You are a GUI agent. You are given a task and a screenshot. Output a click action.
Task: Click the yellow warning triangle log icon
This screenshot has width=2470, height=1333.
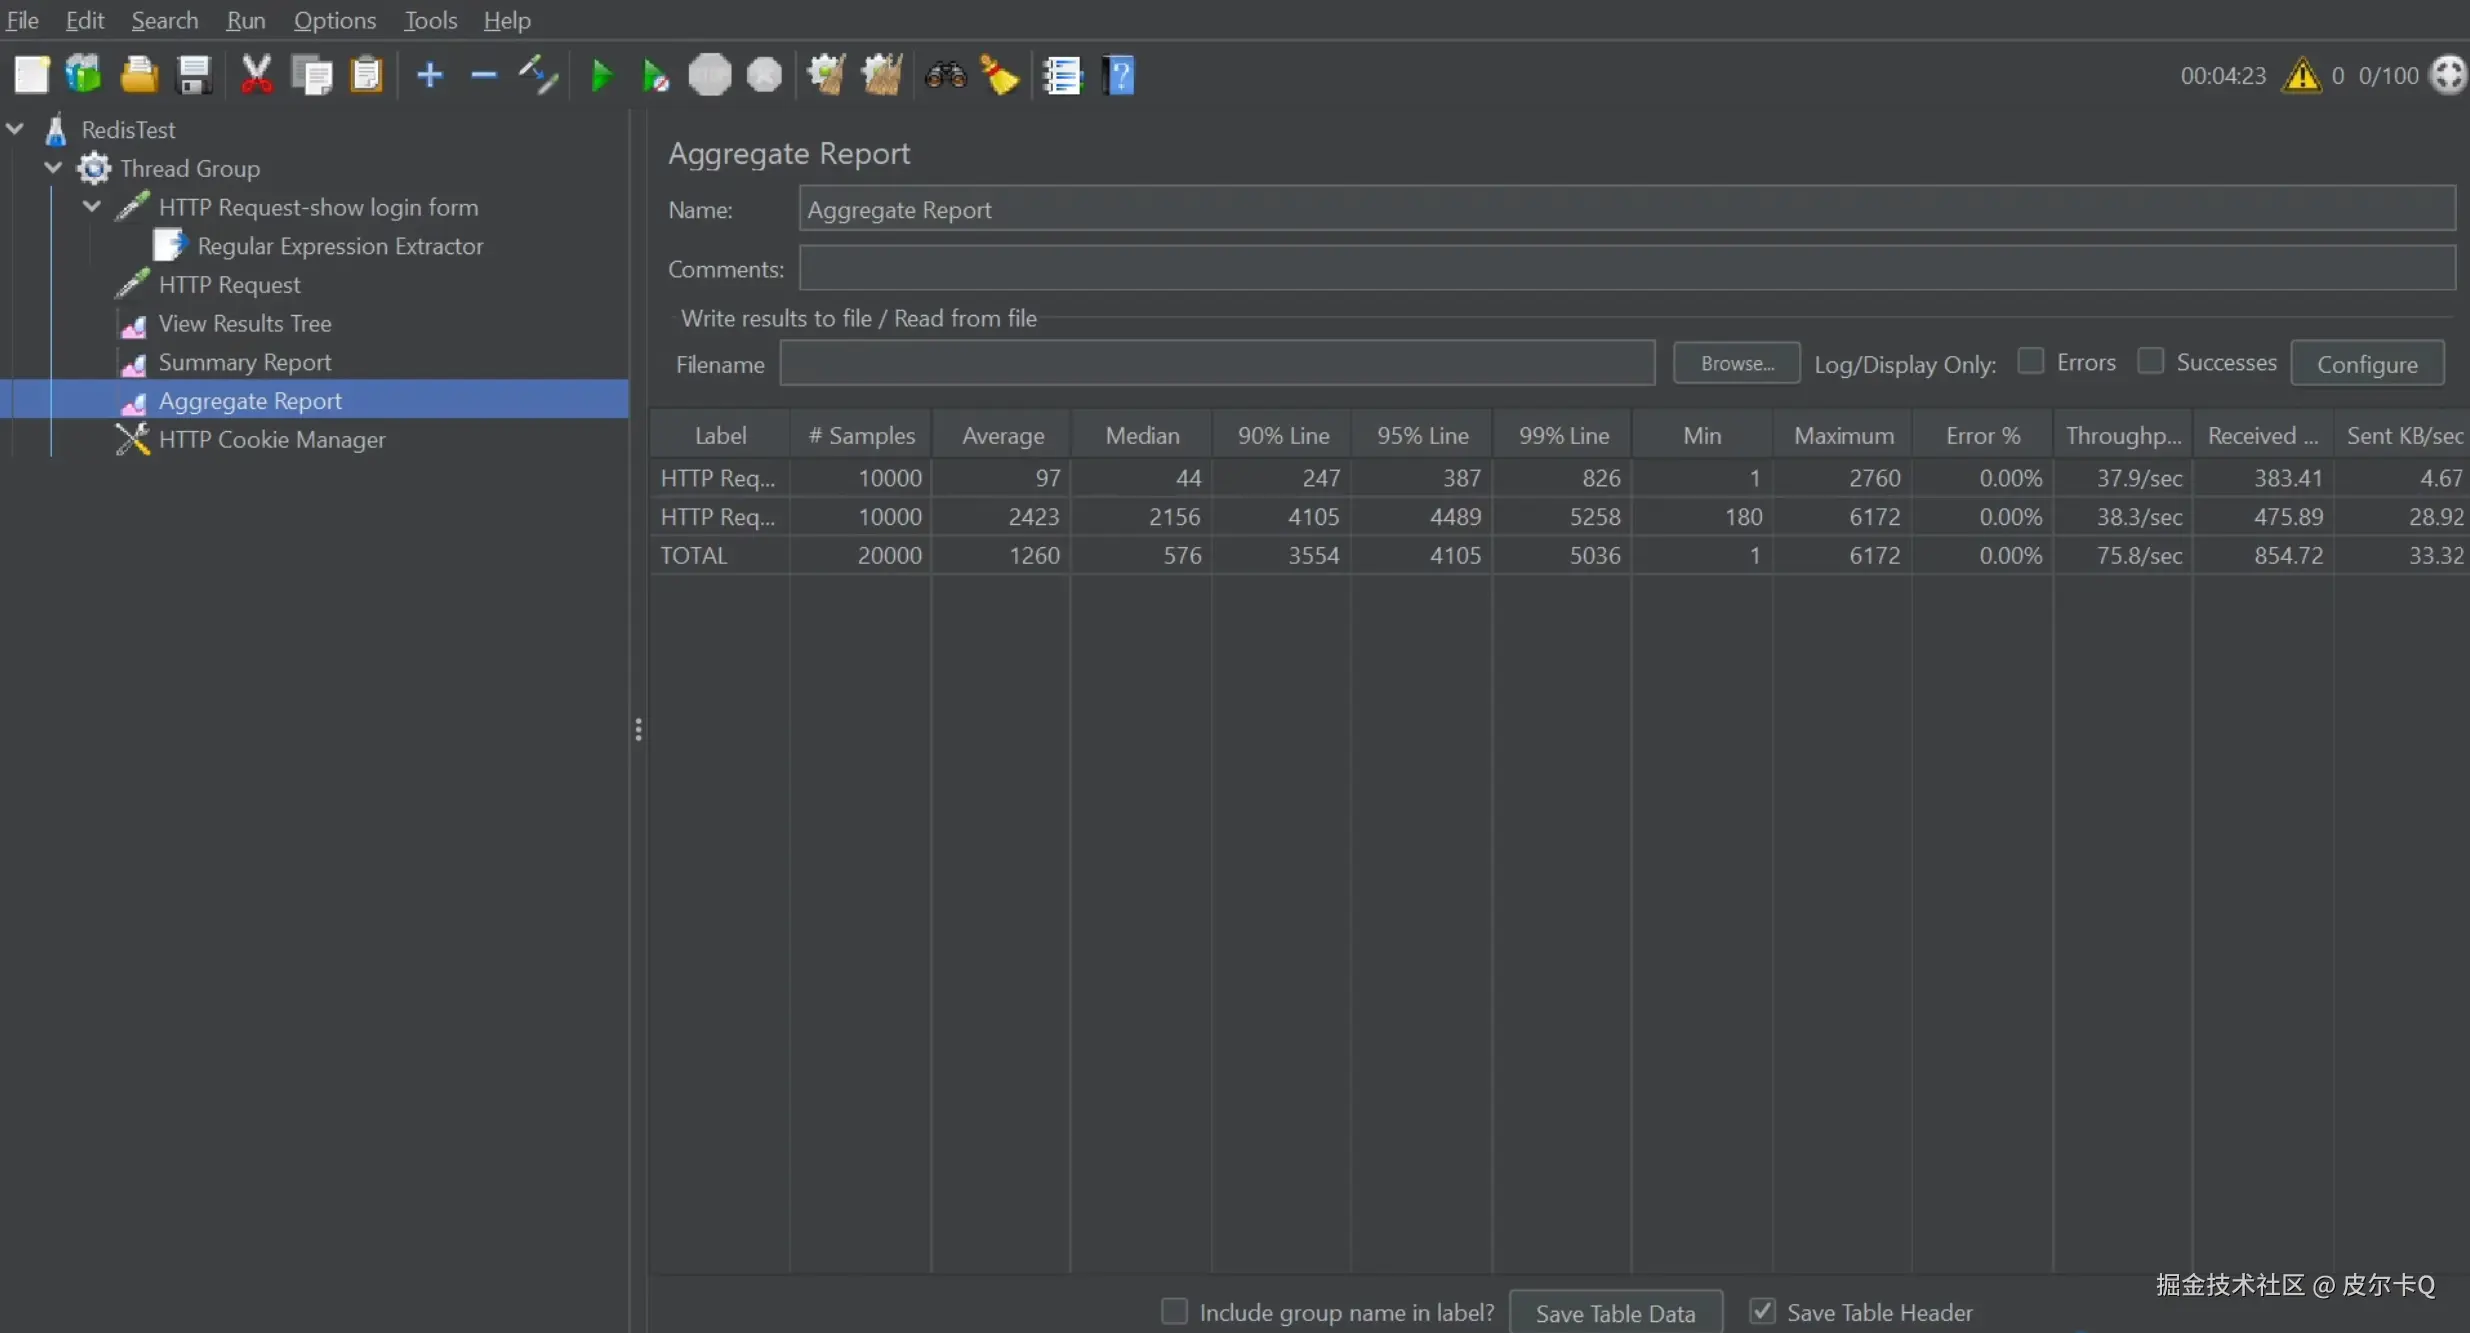(x=2301, y=76)
